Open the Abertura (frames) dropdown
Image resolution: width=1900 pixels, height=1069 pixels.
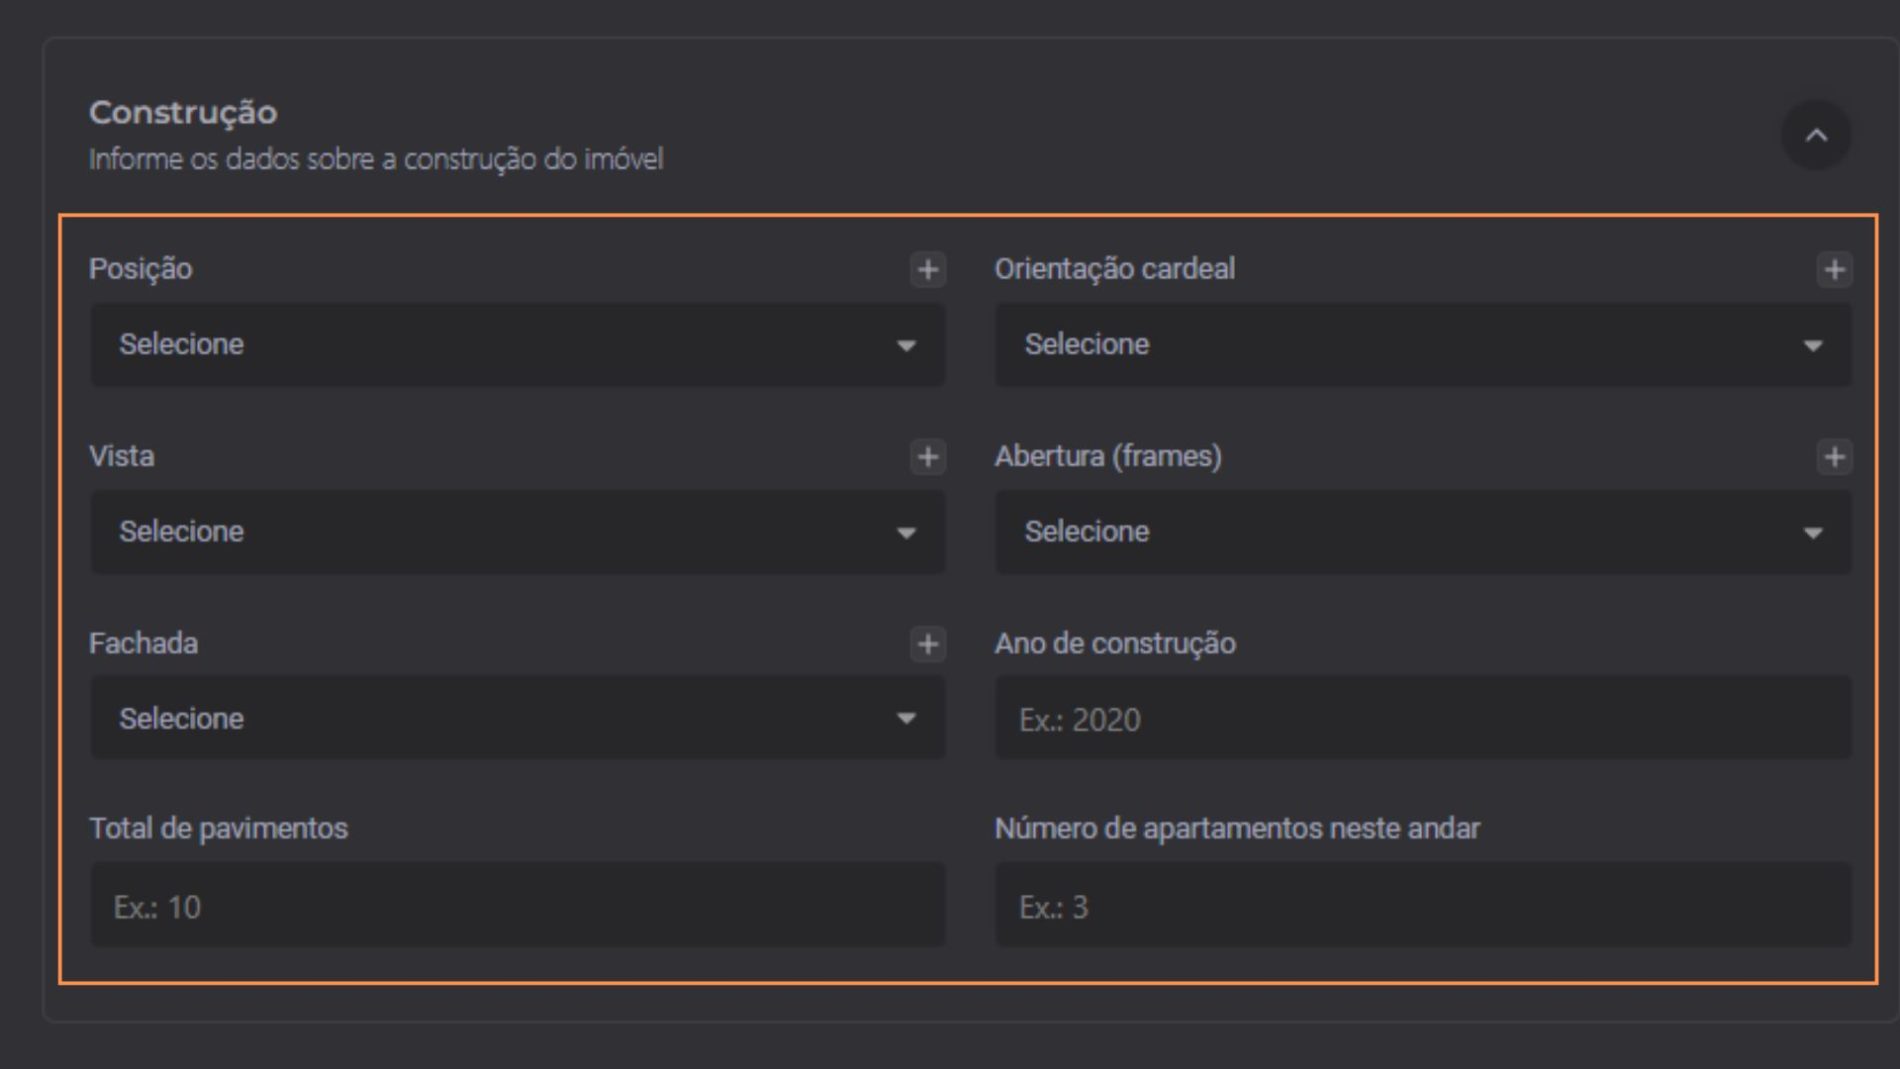(x=1423, y=532)
